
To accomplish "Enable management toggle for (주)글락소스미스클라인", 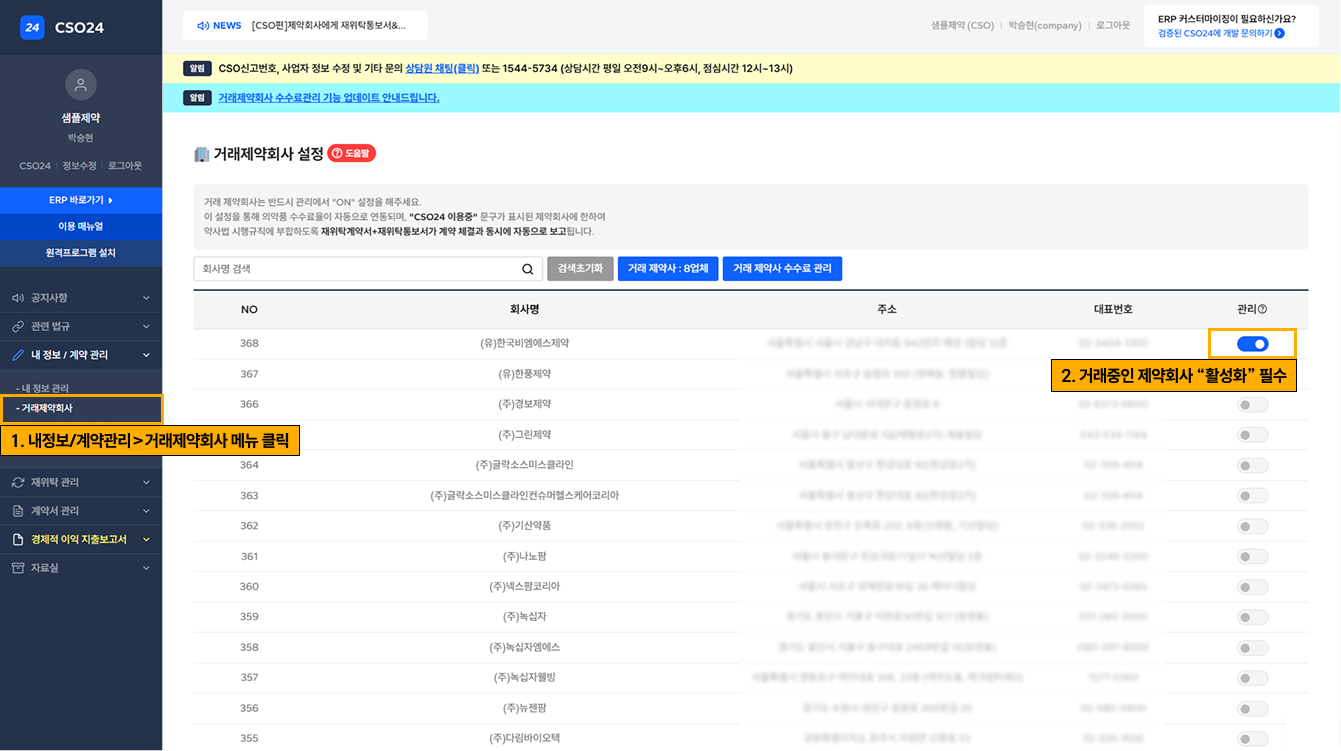I will click(1252, 466).
